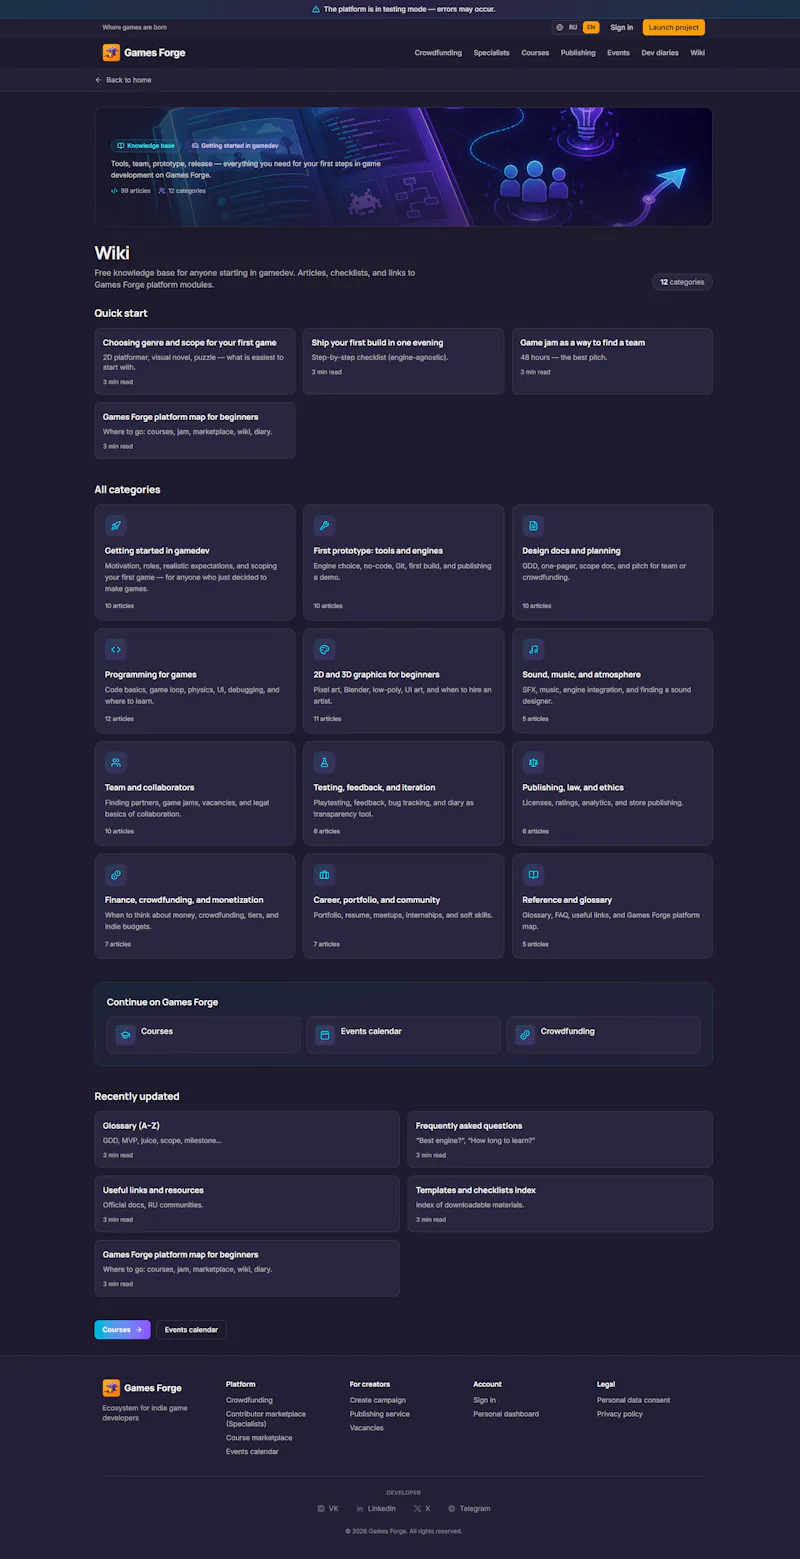Click the gradient Courses button at bottom
This screenshot has height=1559, width=800.
[122, 1330]
